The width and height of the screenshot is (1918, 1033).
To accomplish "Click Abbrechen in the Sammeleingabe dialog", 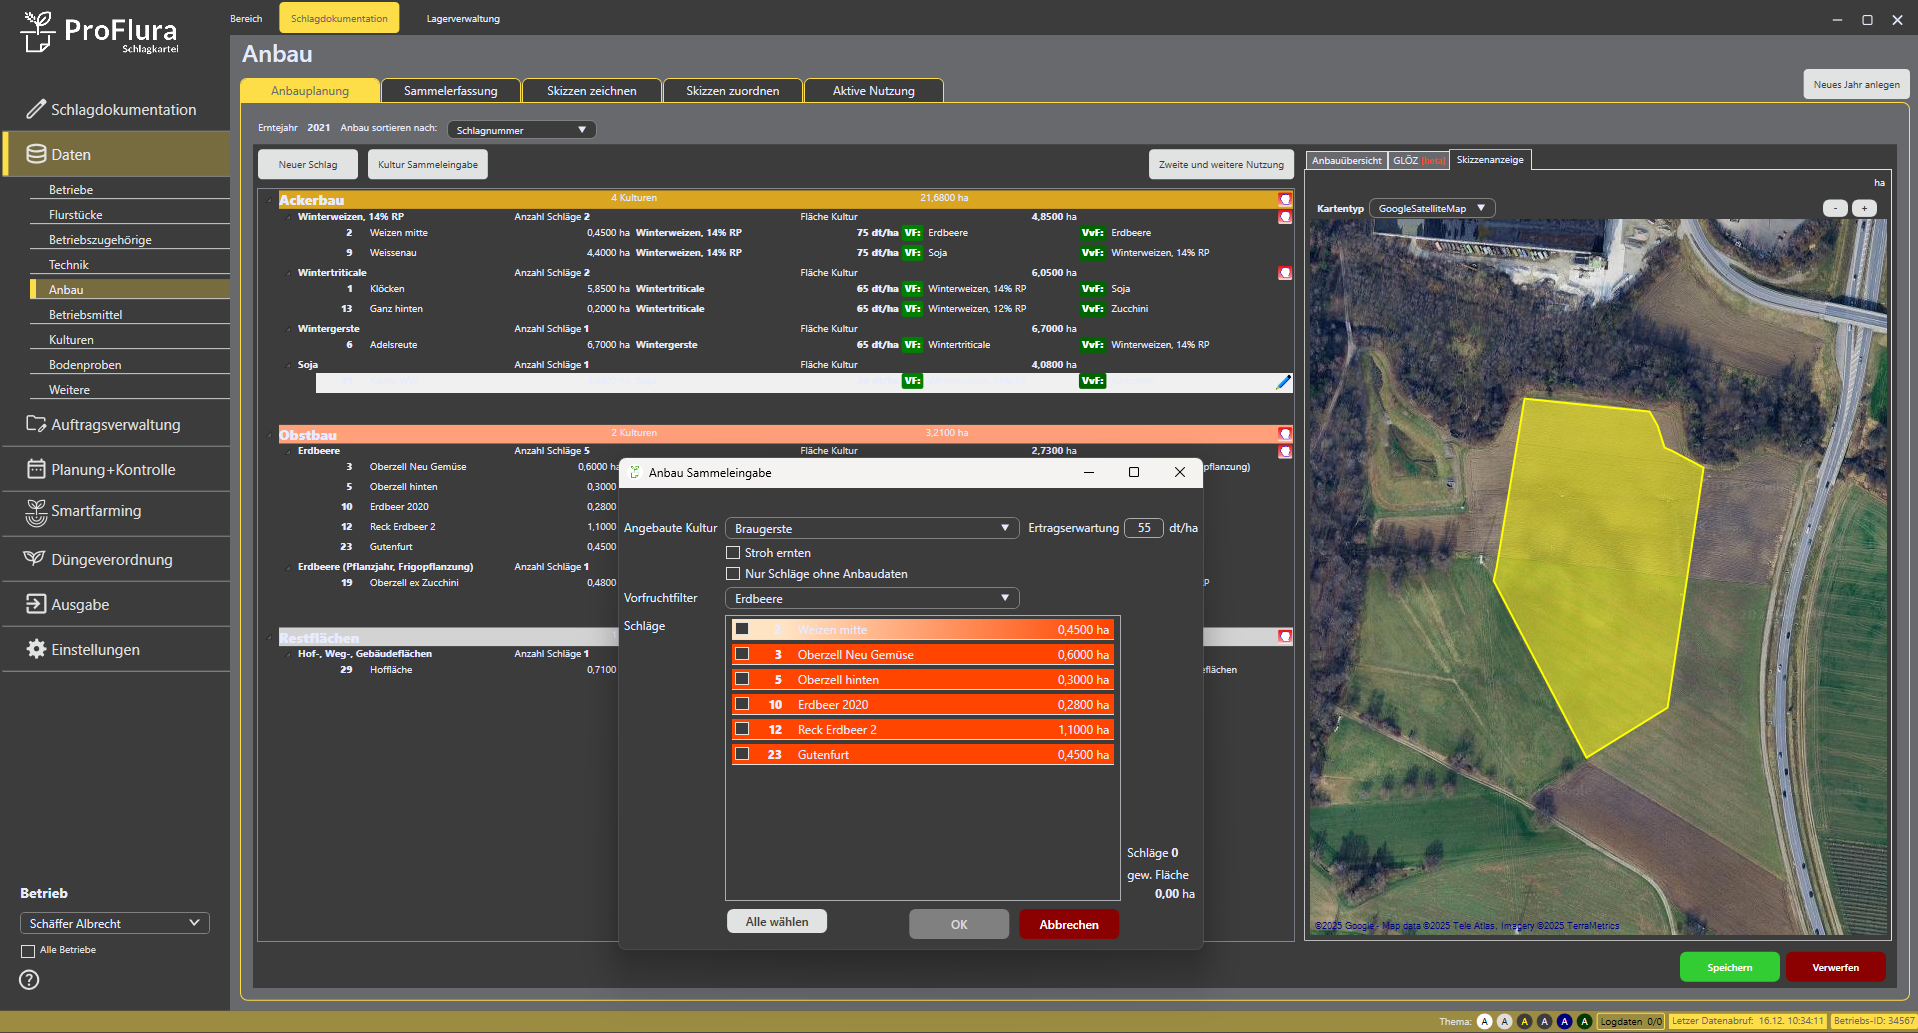I will pos(1068,925).
